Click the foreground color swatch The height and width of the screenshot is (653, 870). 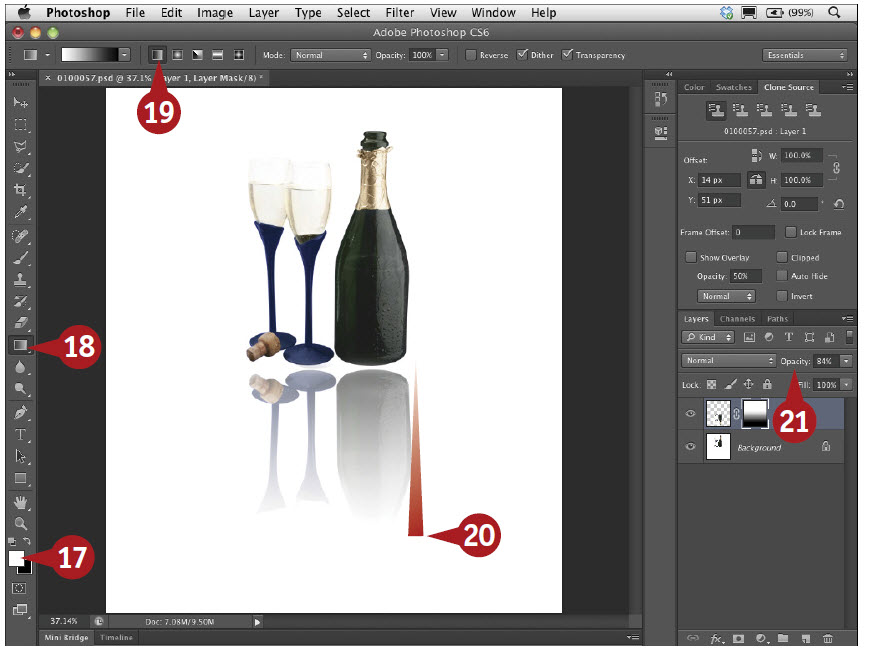[16, 558]
